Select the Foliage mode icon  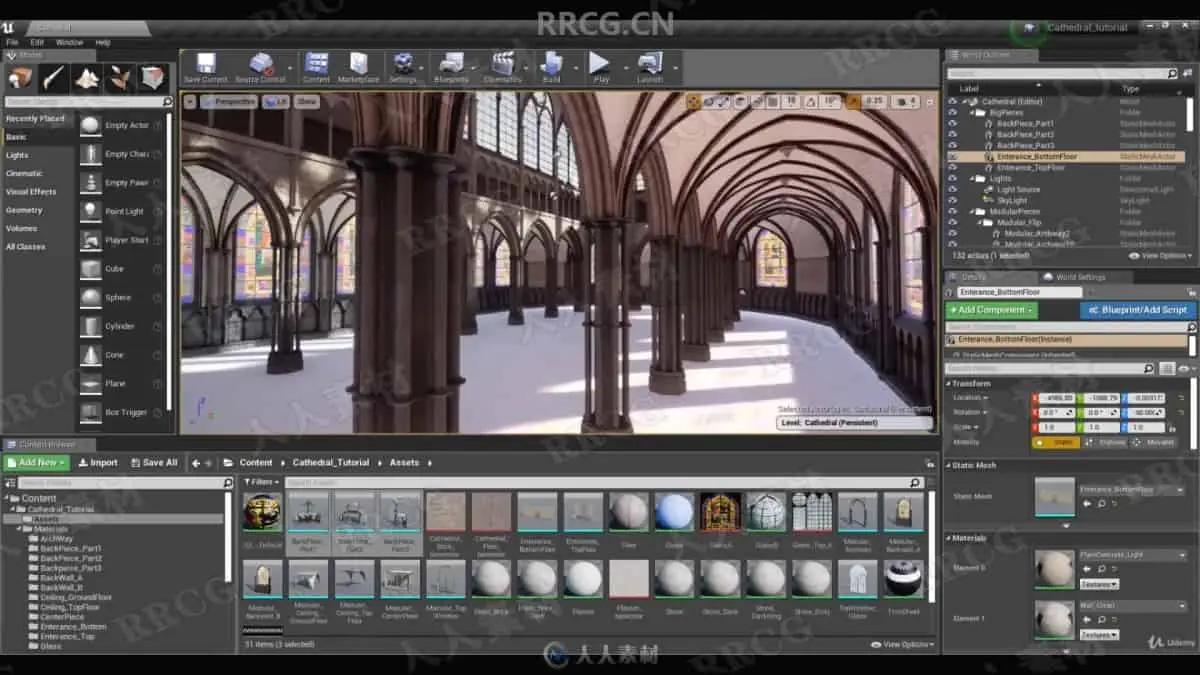pos(120,78)
